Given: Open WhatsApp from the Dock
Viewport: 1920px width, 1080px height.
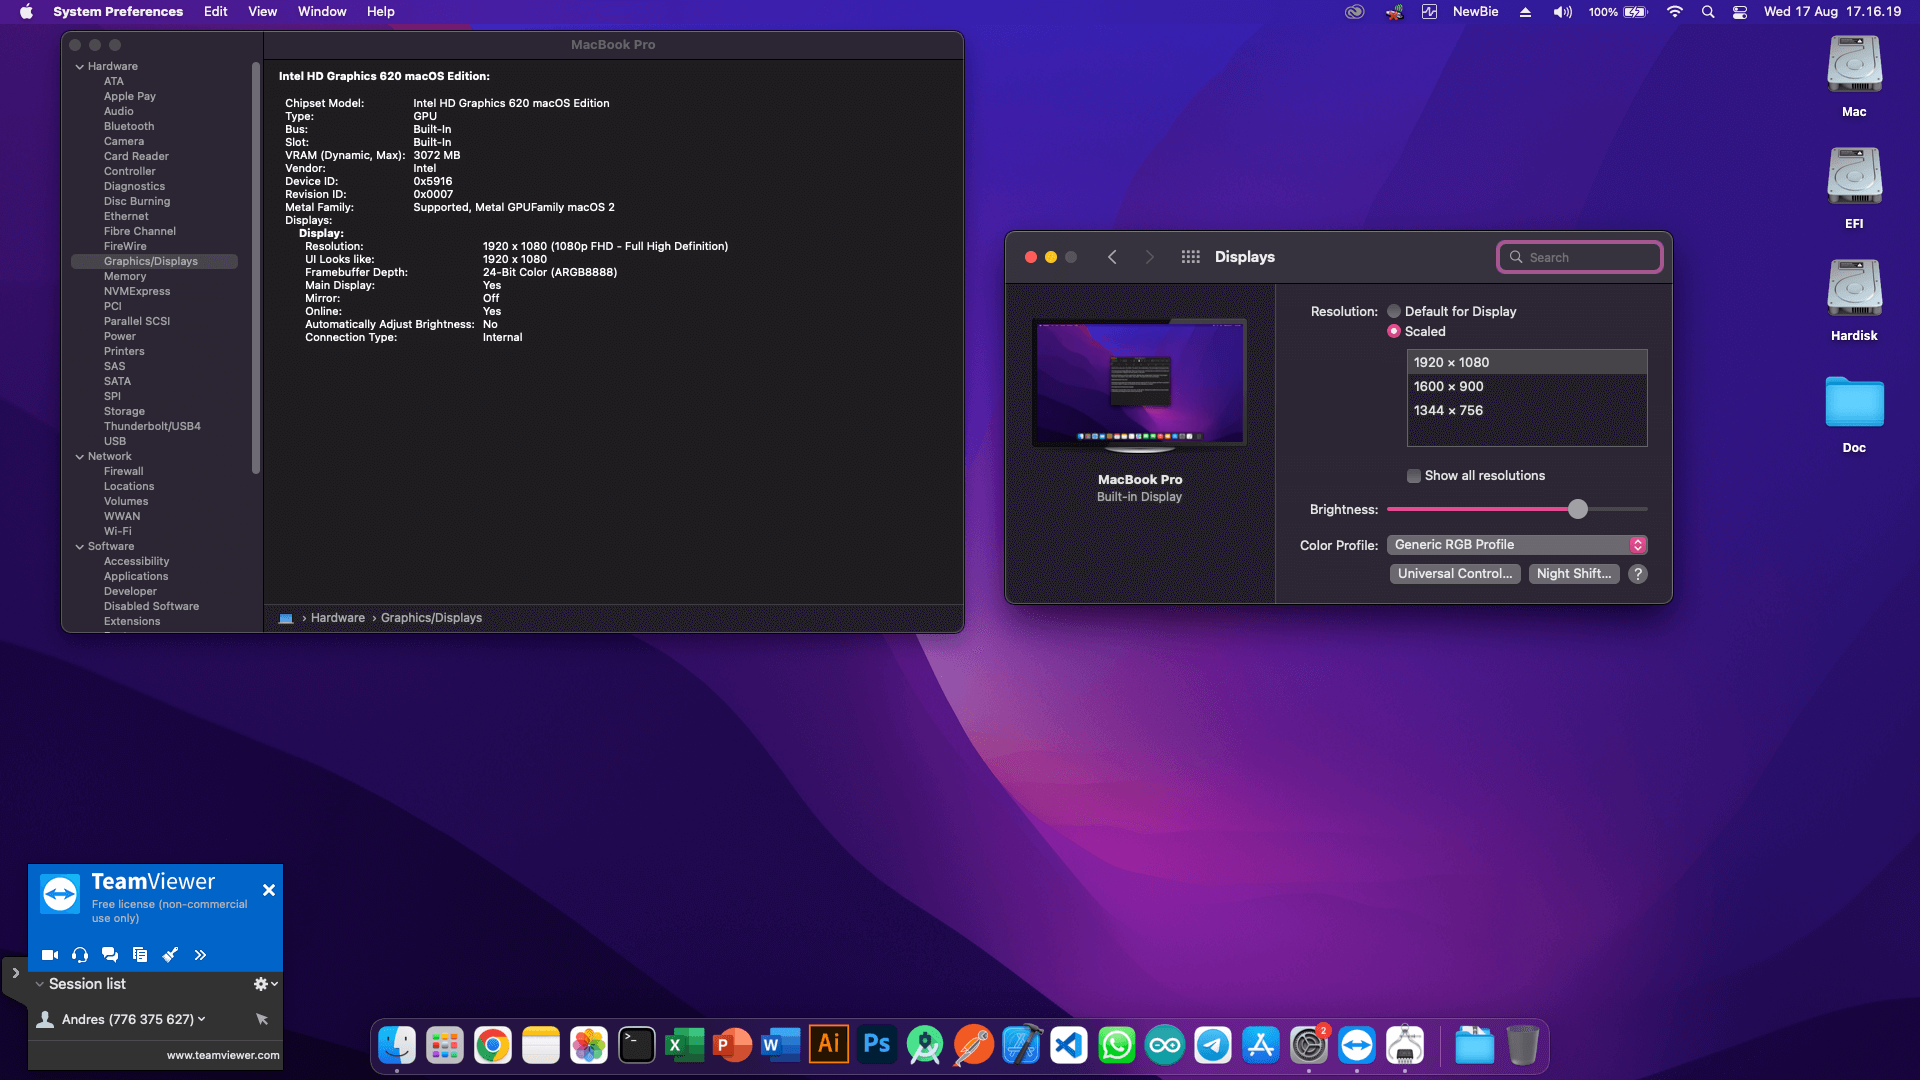Looking at the screenshot, I should click(1117, 1046).
